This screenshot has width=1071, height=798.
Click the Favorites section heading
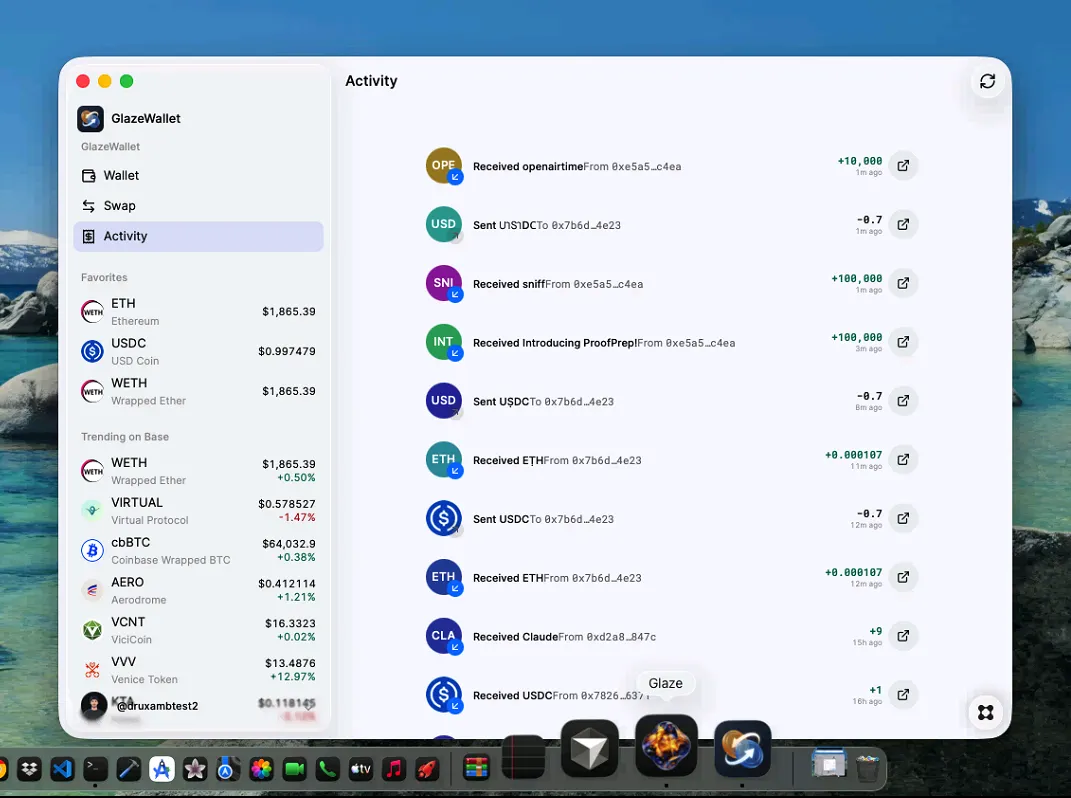coord(104,277)
